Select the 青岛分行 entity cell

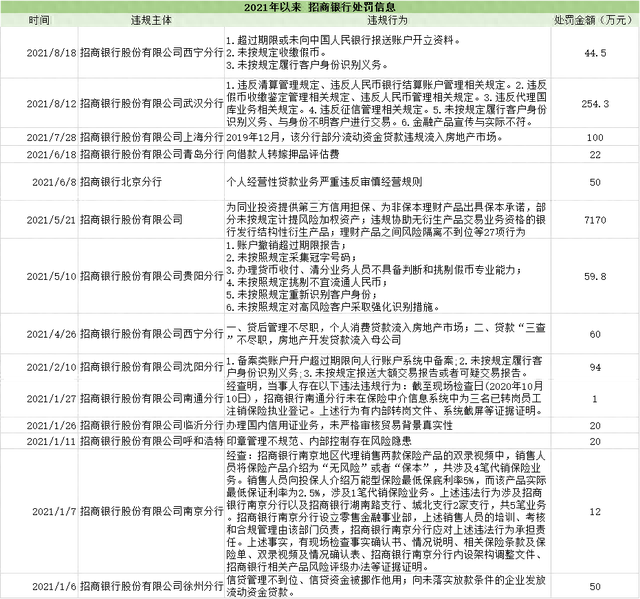coord(151,154)
